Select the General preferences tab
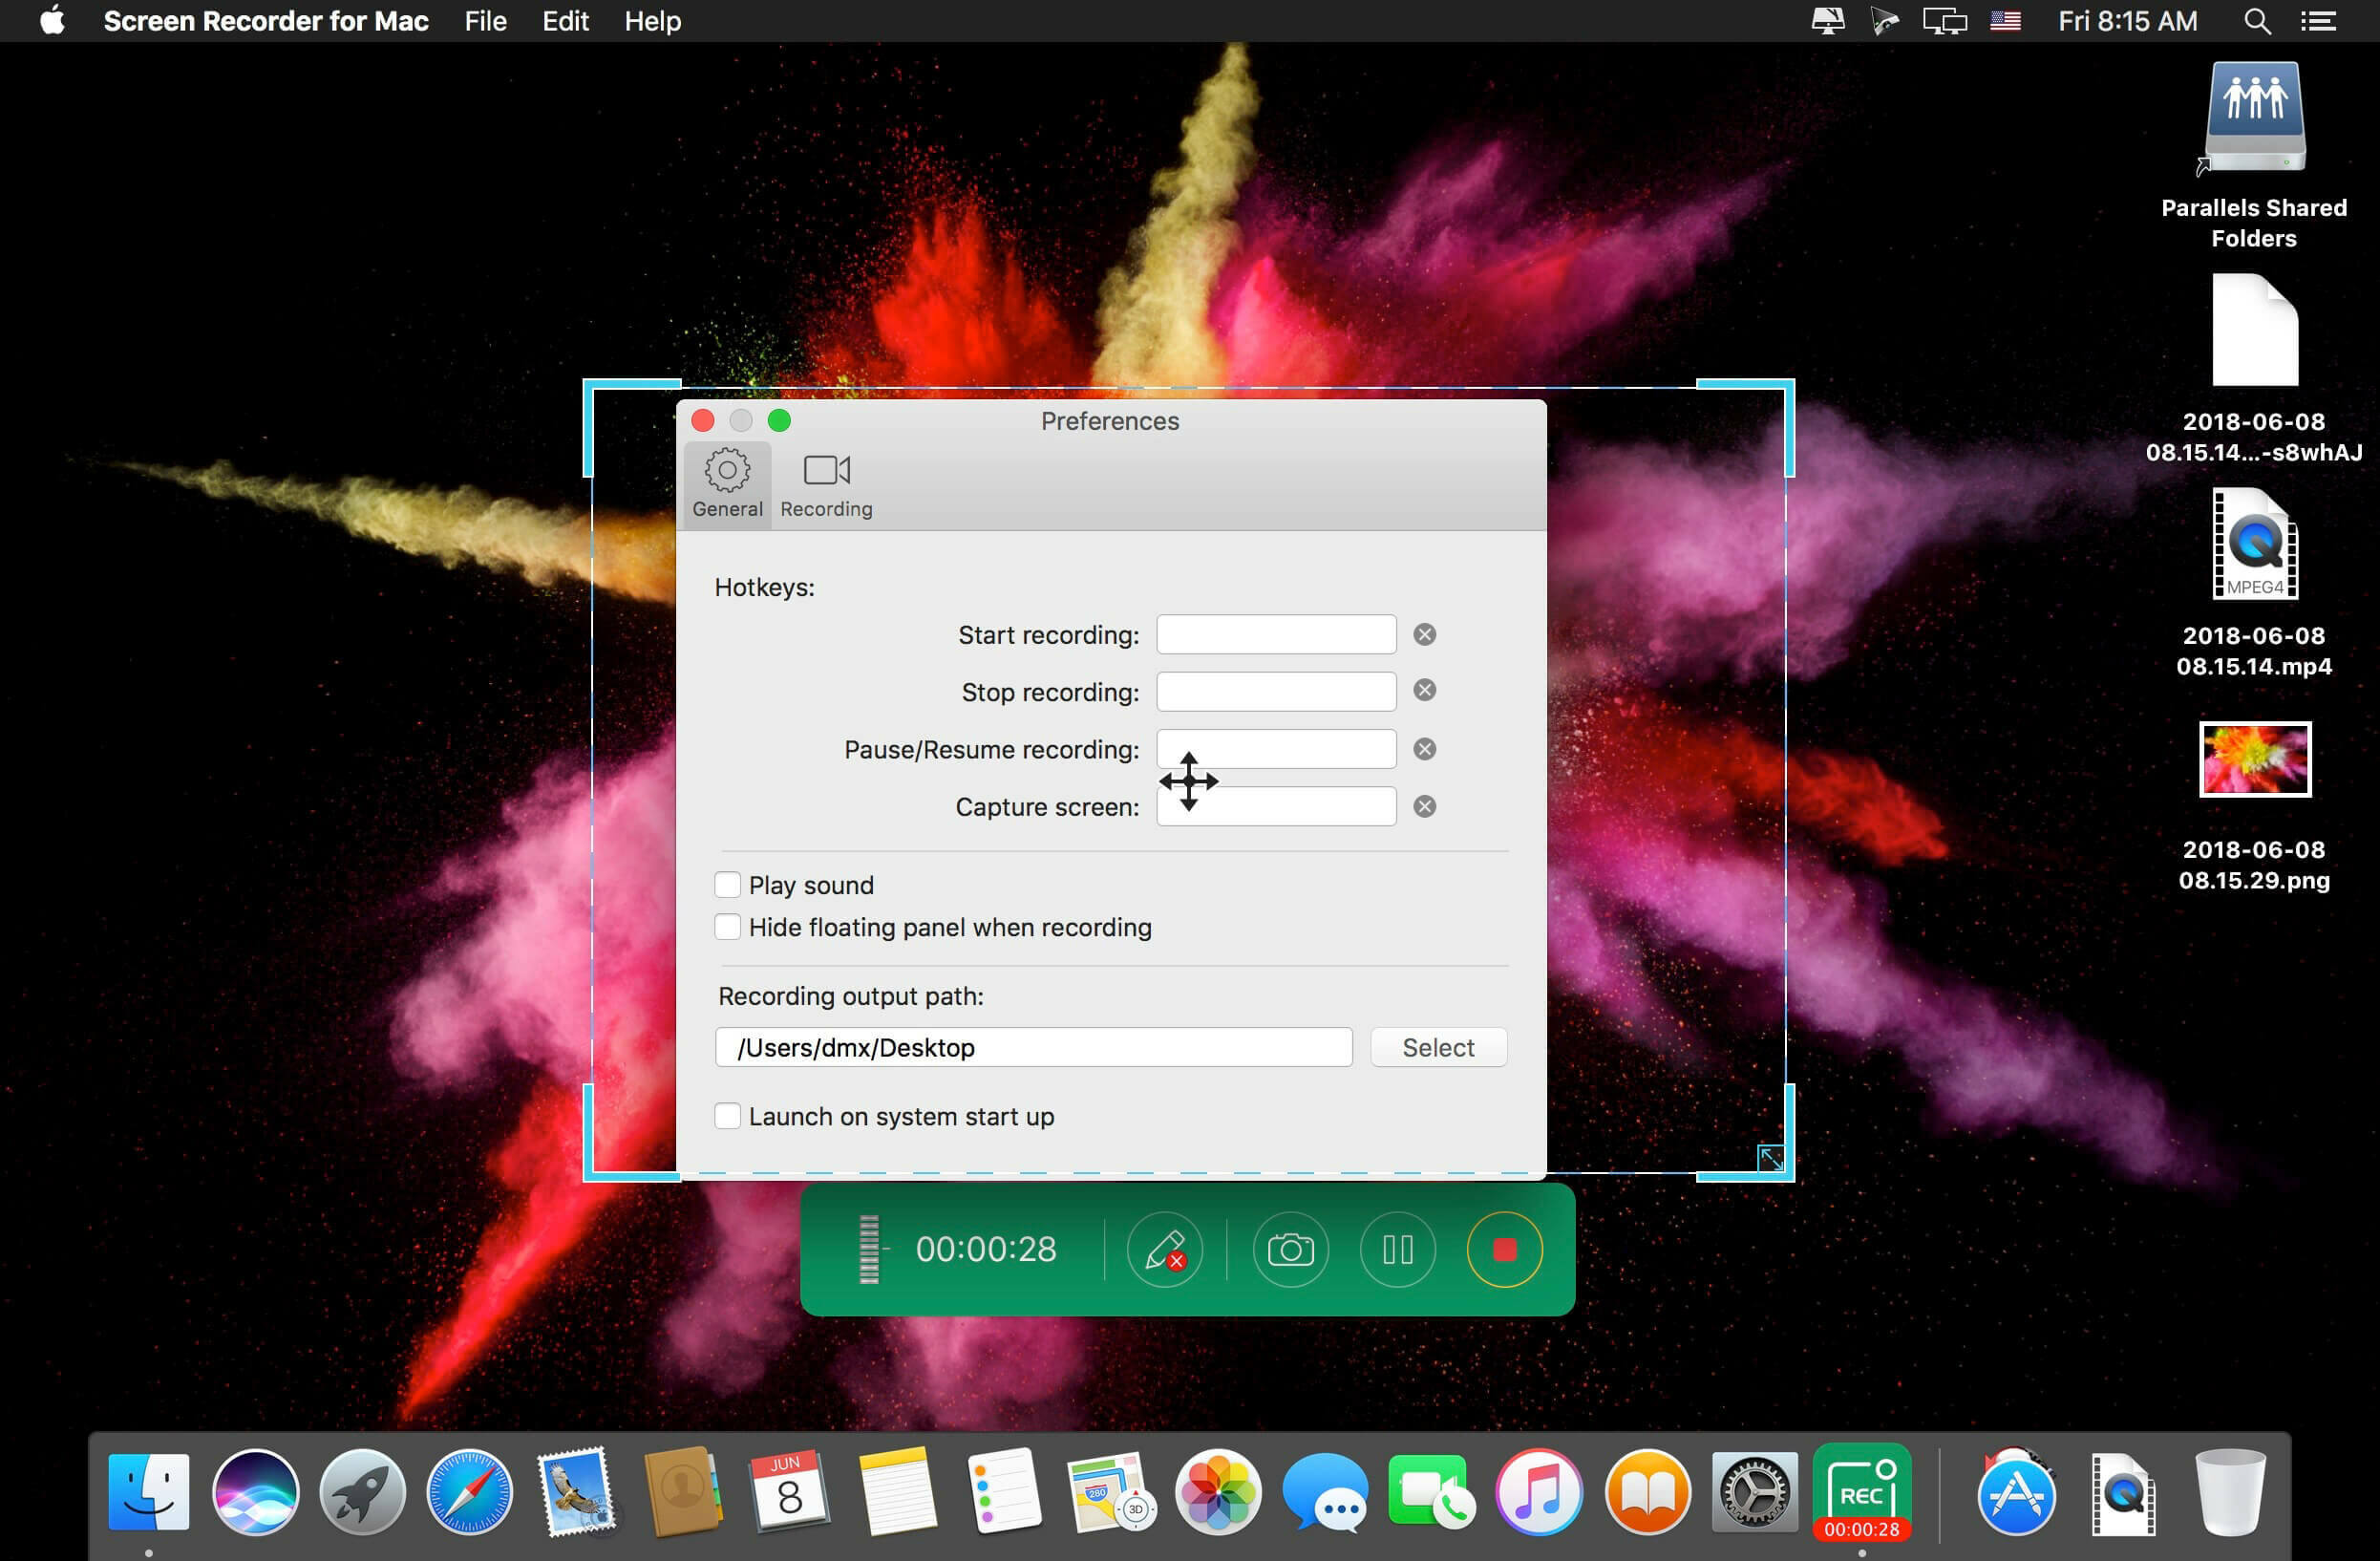The height and width of the screenshot is (1561, 2380). 727,484
